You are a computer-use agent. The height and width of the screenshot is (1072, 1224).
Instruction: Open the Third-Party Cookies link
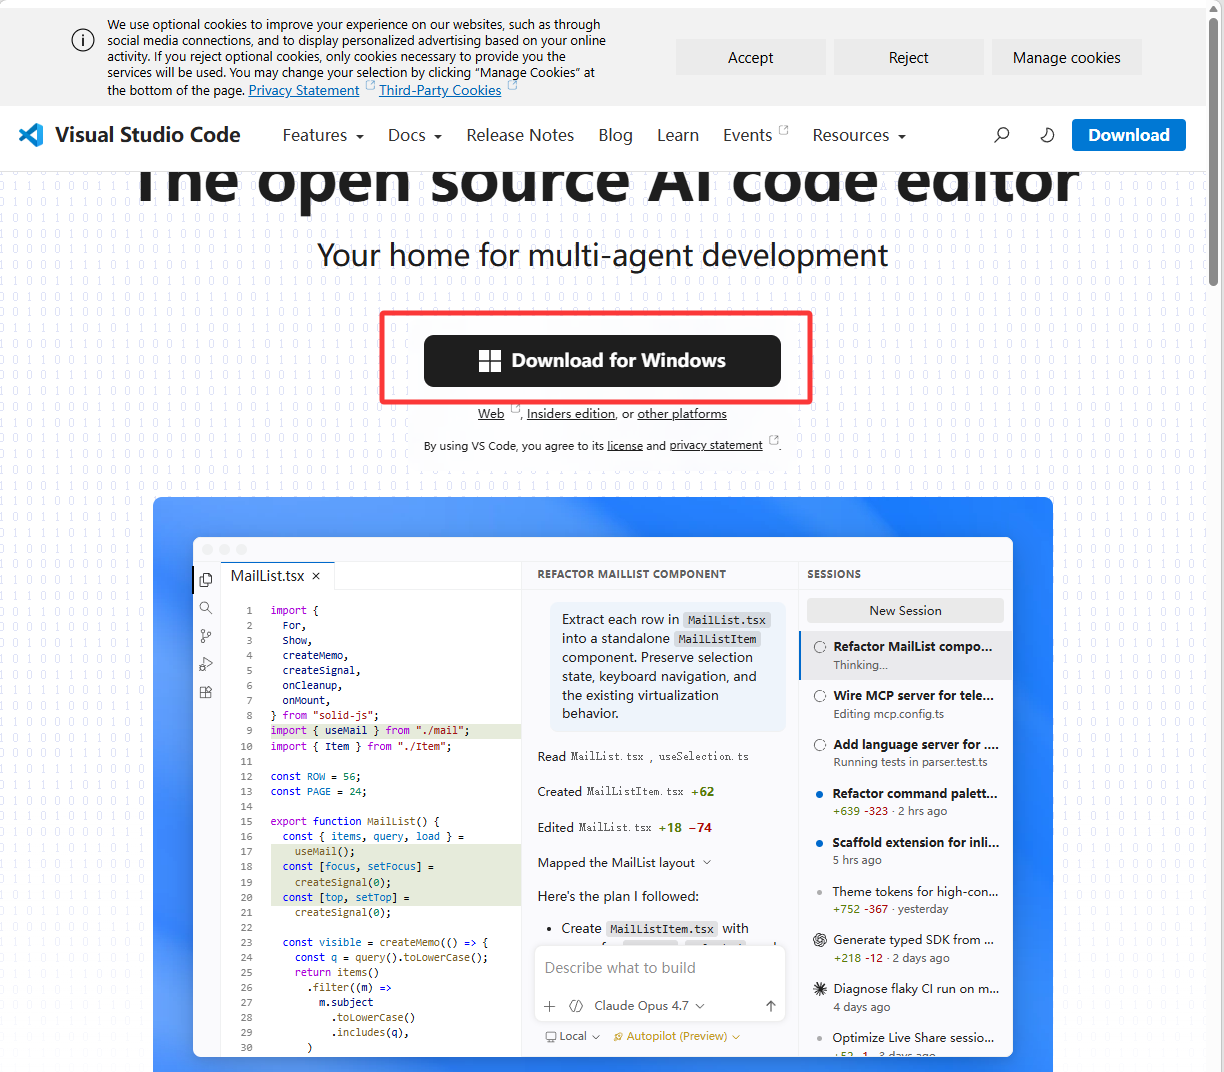point(440,90)
